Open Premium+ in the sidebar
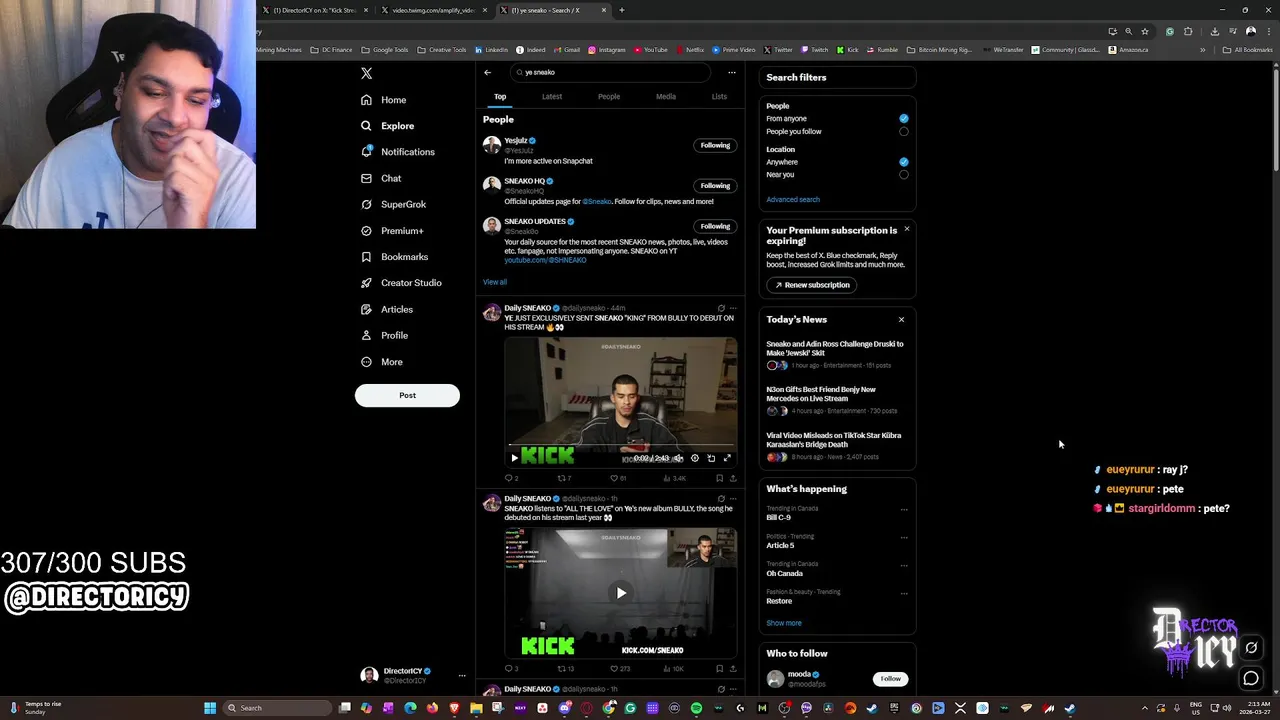 (392, 231)
